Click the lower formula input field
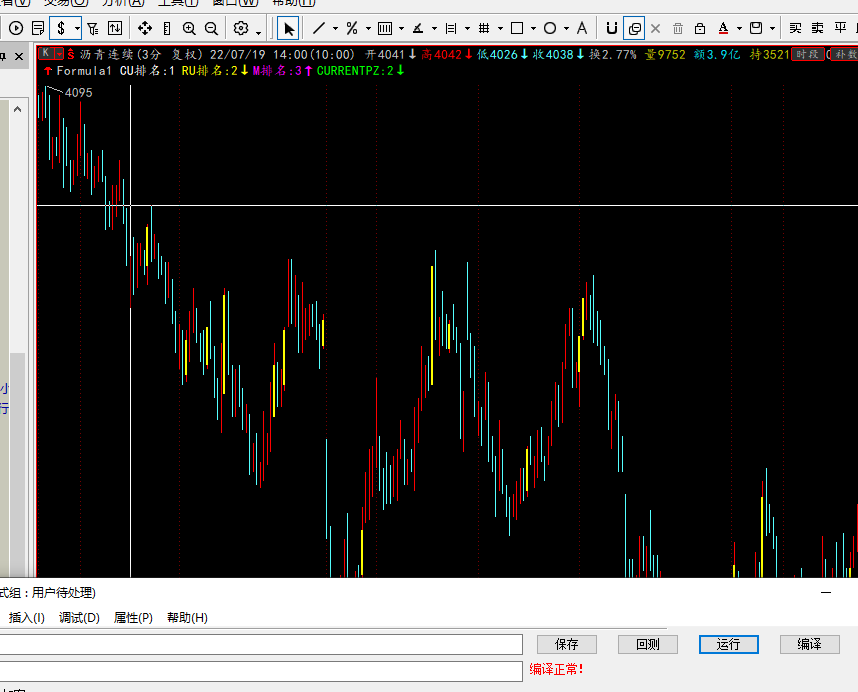This screenshot has height=692, width=858. coord(260,671)
